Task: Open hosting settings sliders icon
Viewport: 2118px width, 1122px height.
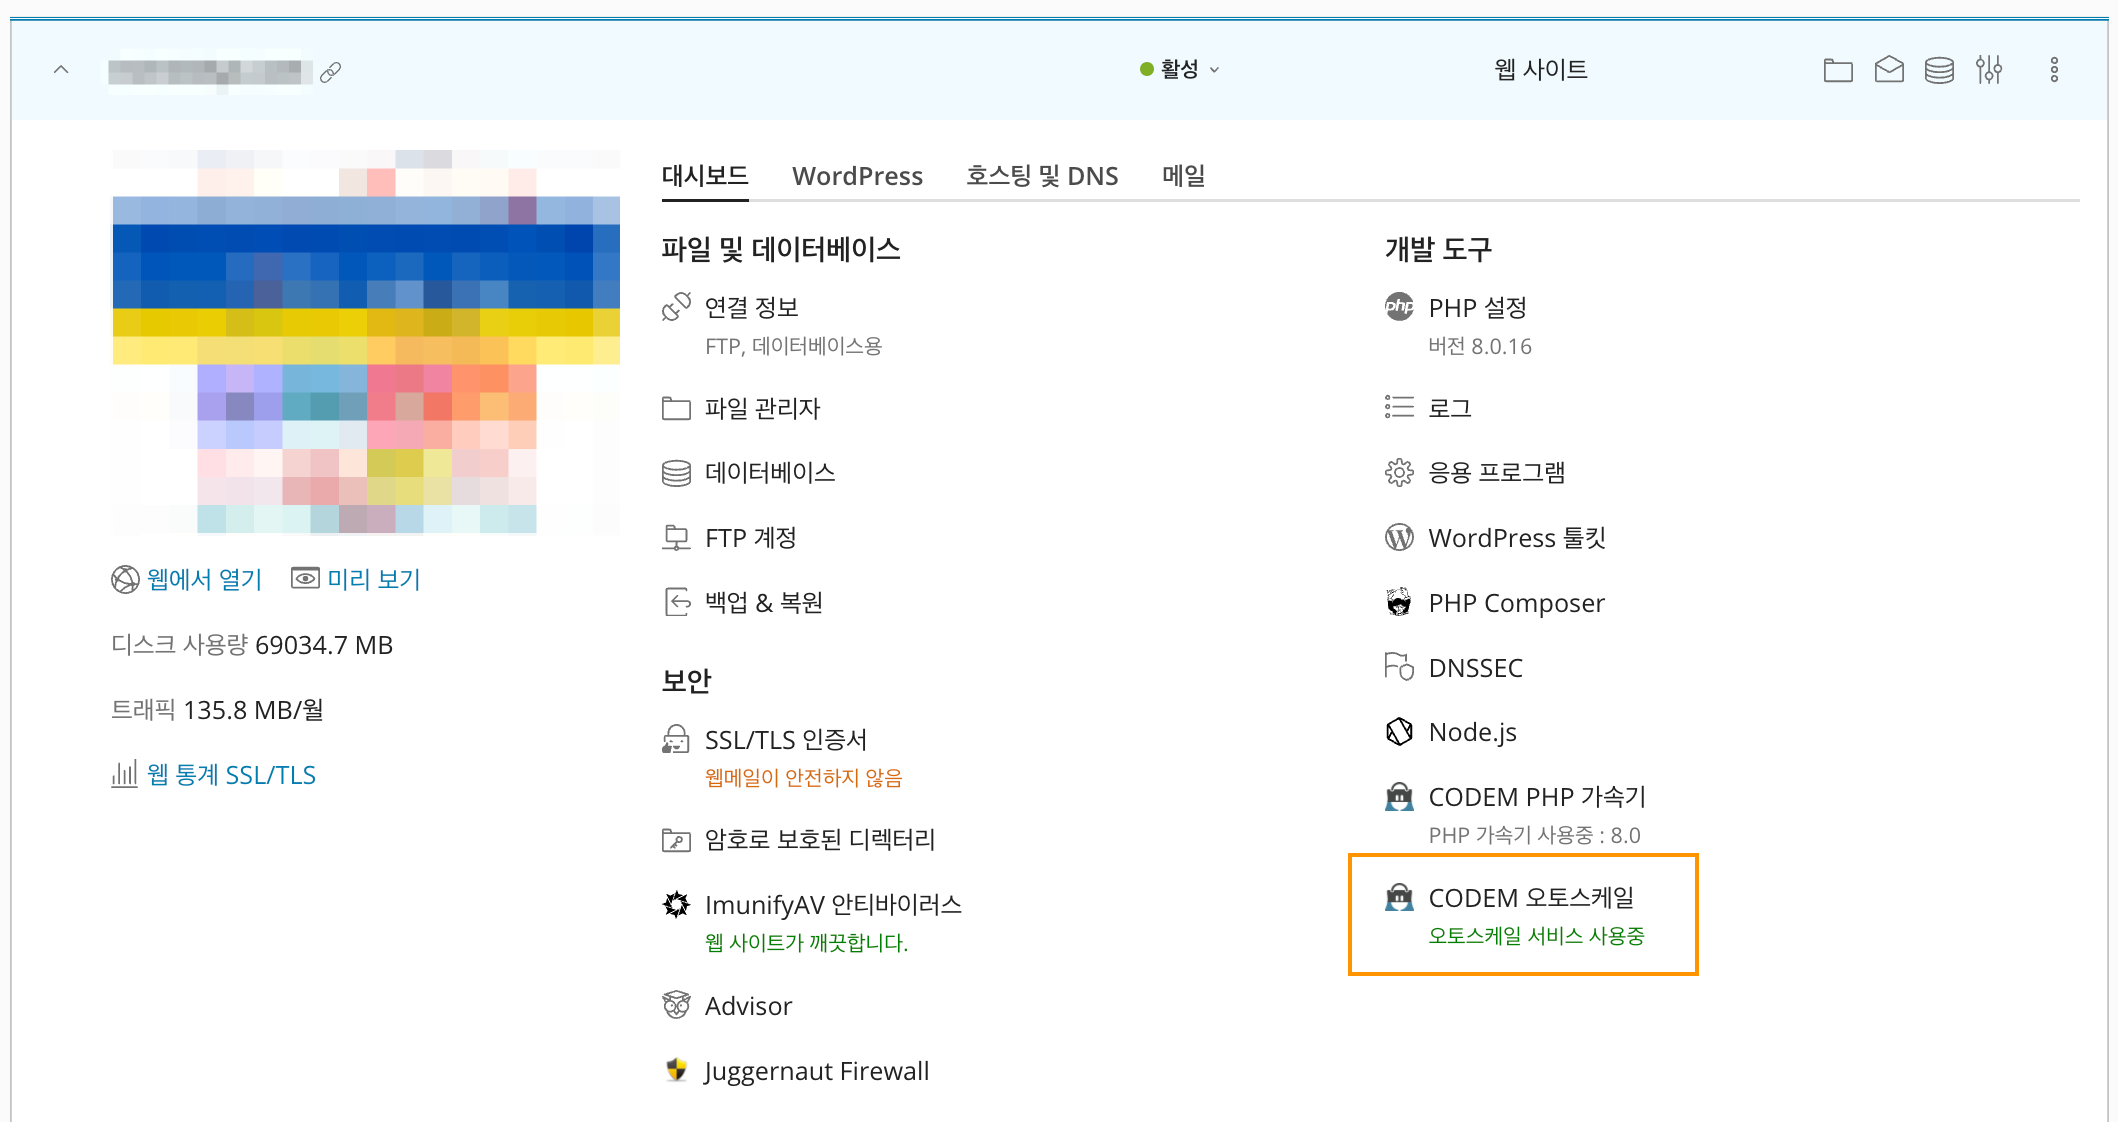Action: [1989, 70]
